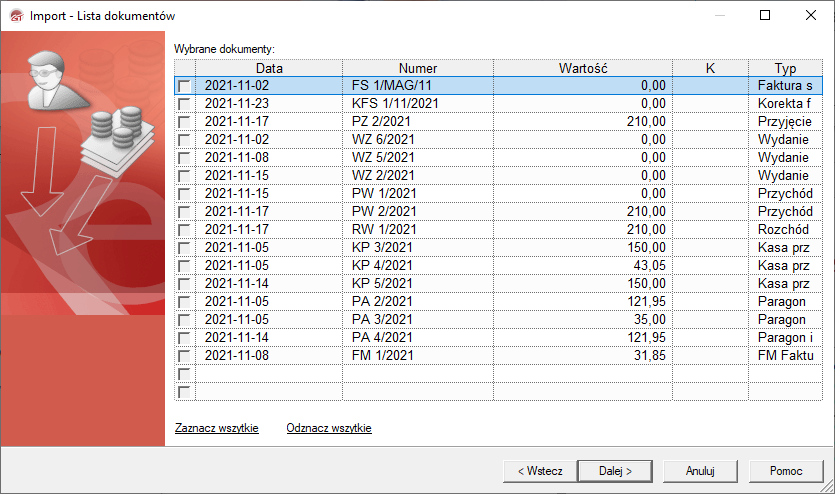The width and height of the screenshot is (835, 494).
Task: Open help via Pomoc button
Action: click(x=786, y=471)
